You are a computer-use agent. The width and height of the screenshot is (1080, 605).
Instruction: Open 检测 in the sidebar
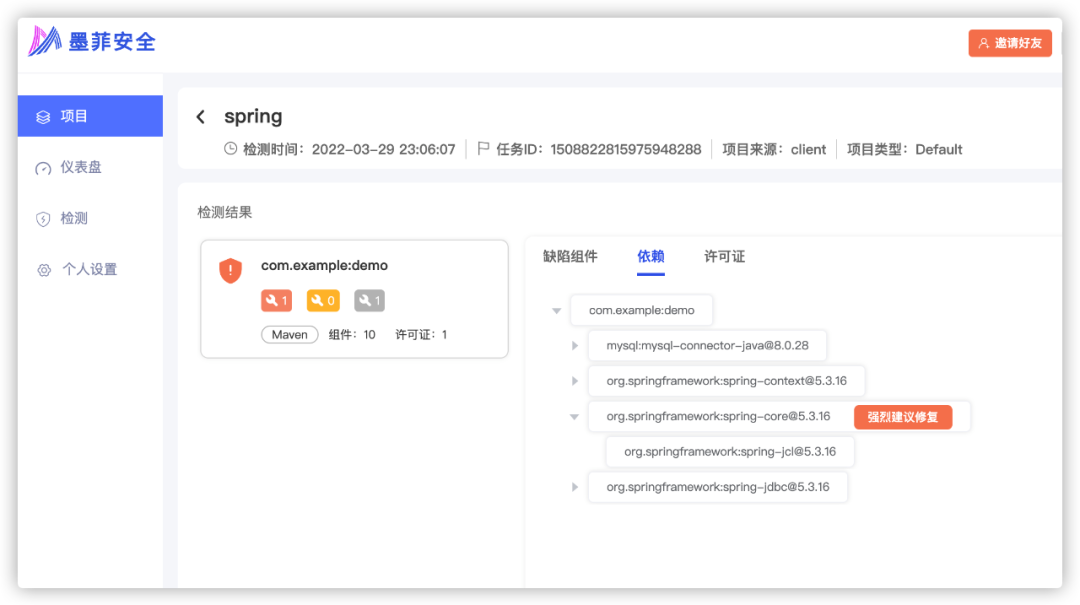74,218
